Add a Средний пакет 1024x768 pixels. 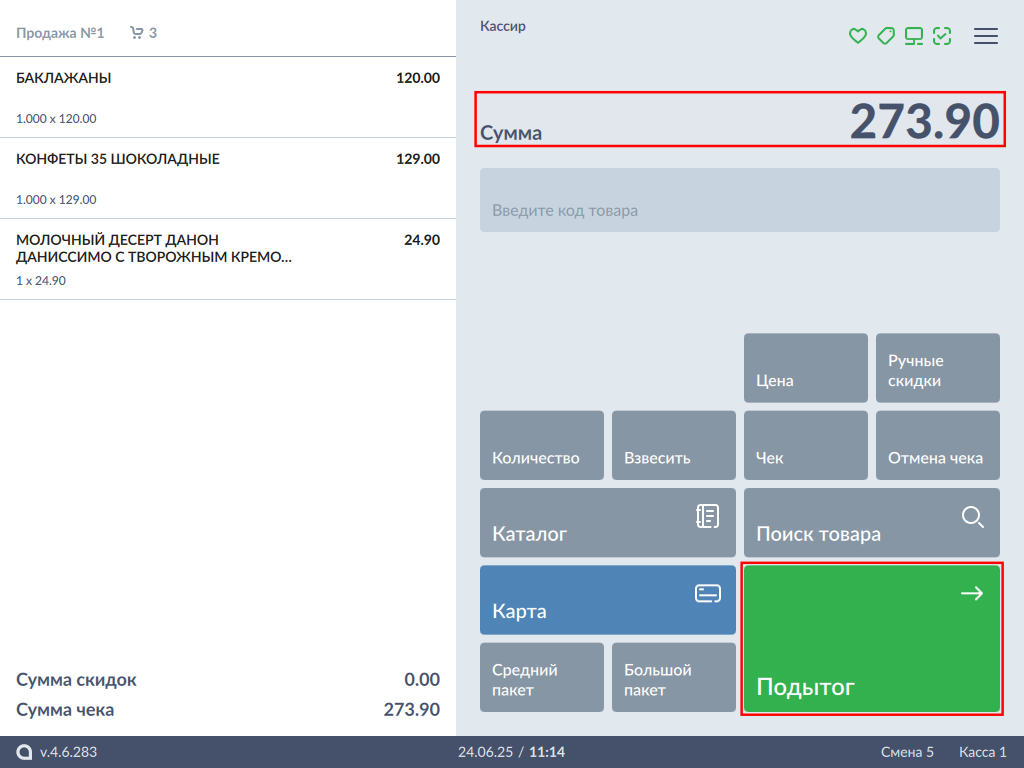(x=541, y=677)
